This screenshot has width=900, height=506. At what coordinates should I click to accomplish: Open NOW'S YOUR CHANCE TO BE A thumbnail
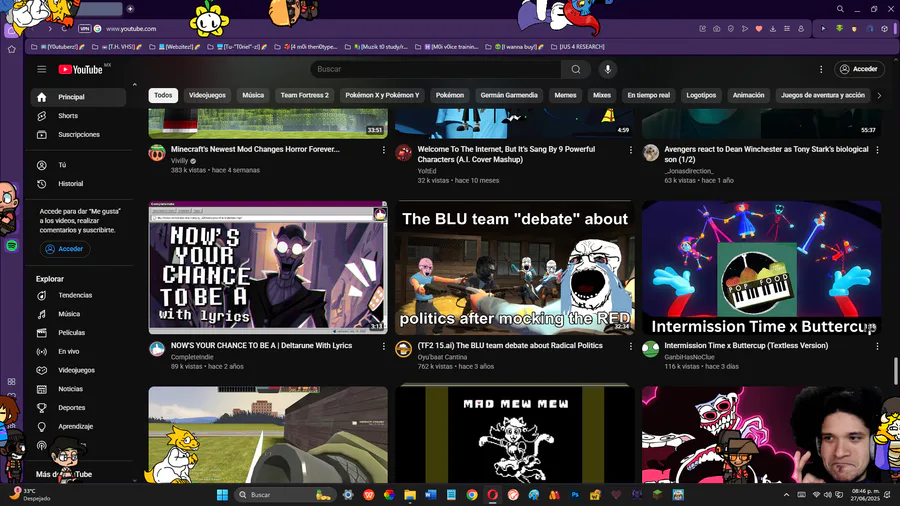click(268, 267)
